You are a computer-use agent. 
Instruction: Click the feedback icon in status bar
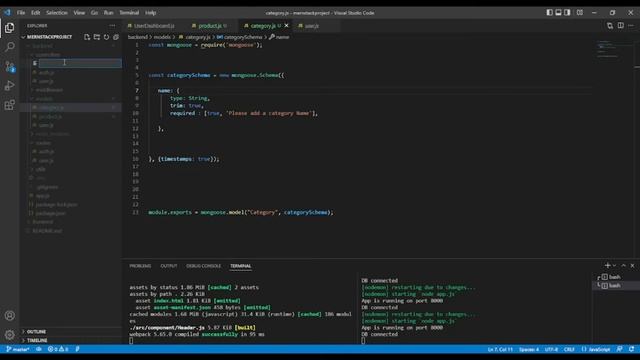[x=620, y=349]
